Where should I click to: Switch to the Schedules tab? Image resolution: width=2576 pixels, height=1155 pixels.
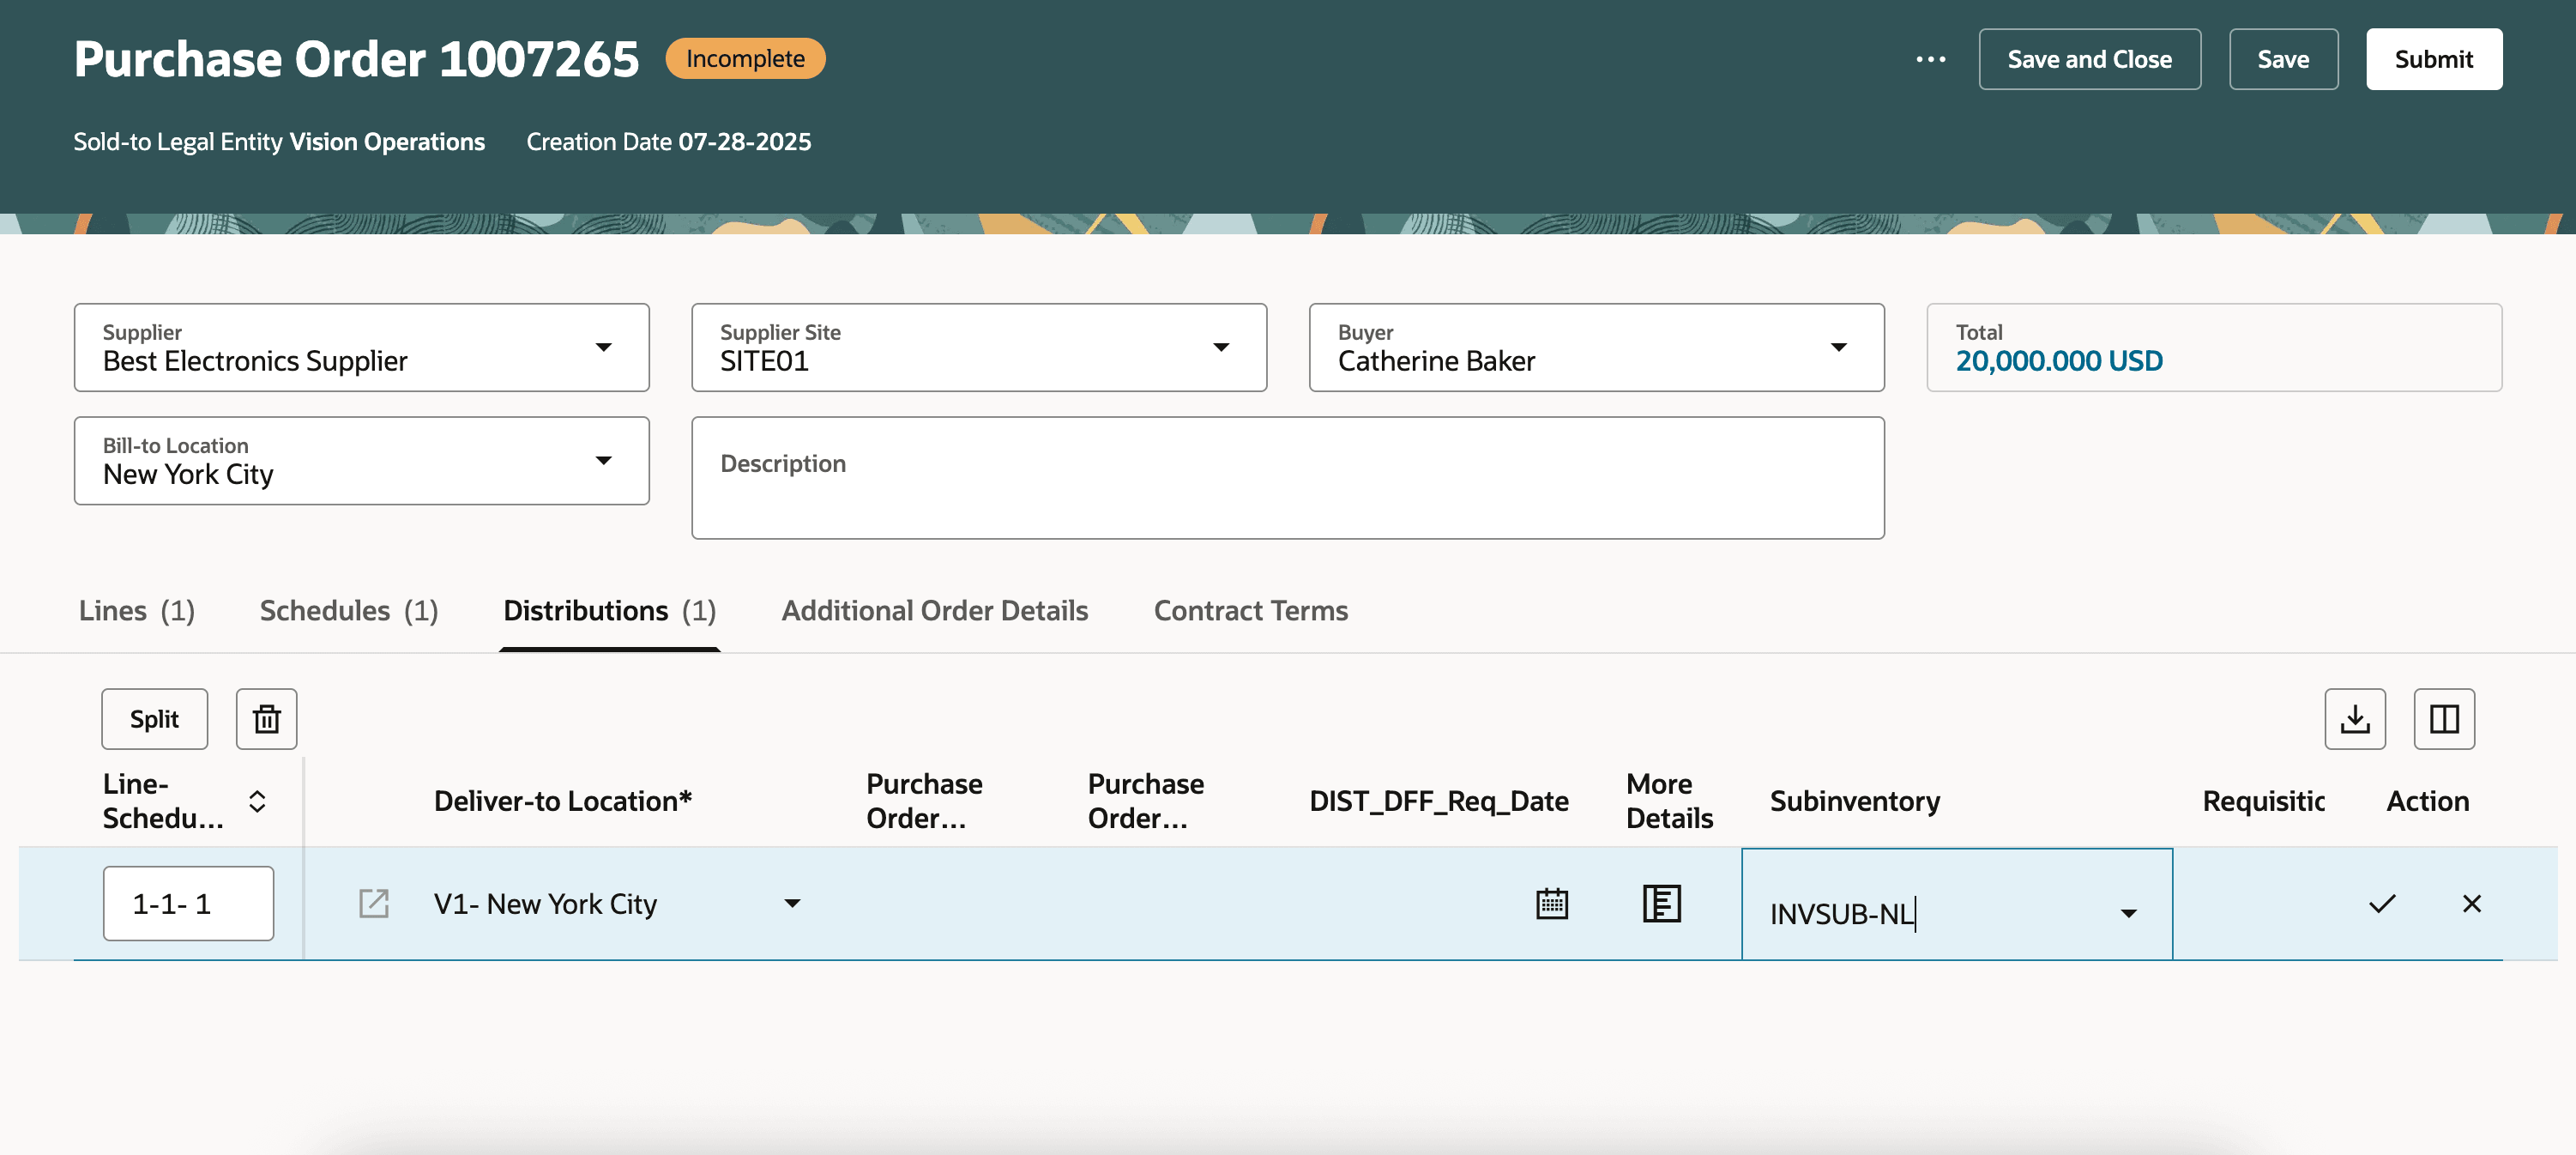(x=348, y=610)
